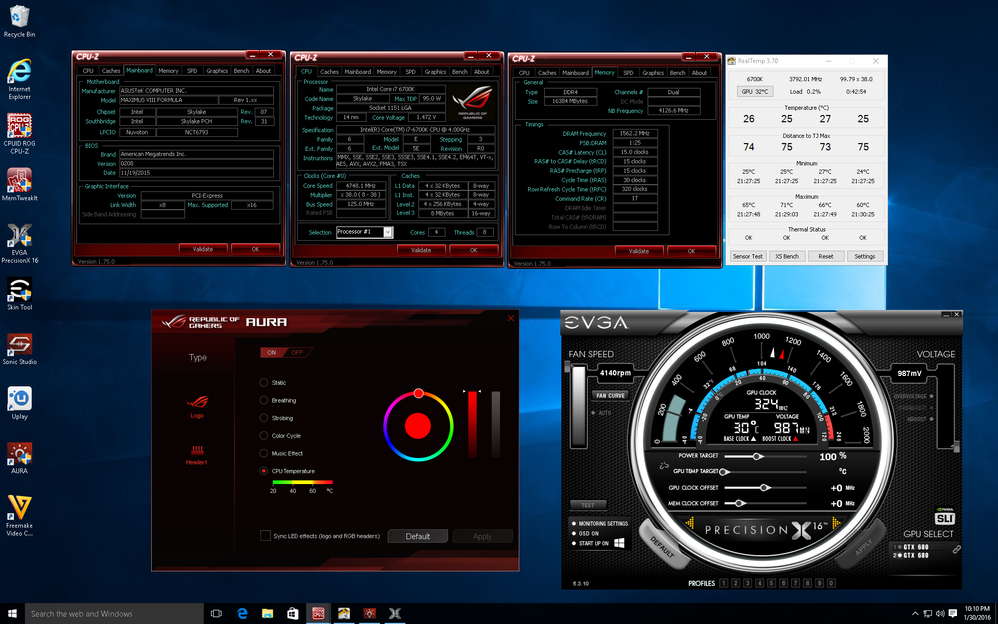Click the XS Bench button in RealTemp
The image size is (998, 624).
pyautogui.click(x=787, y=256)
